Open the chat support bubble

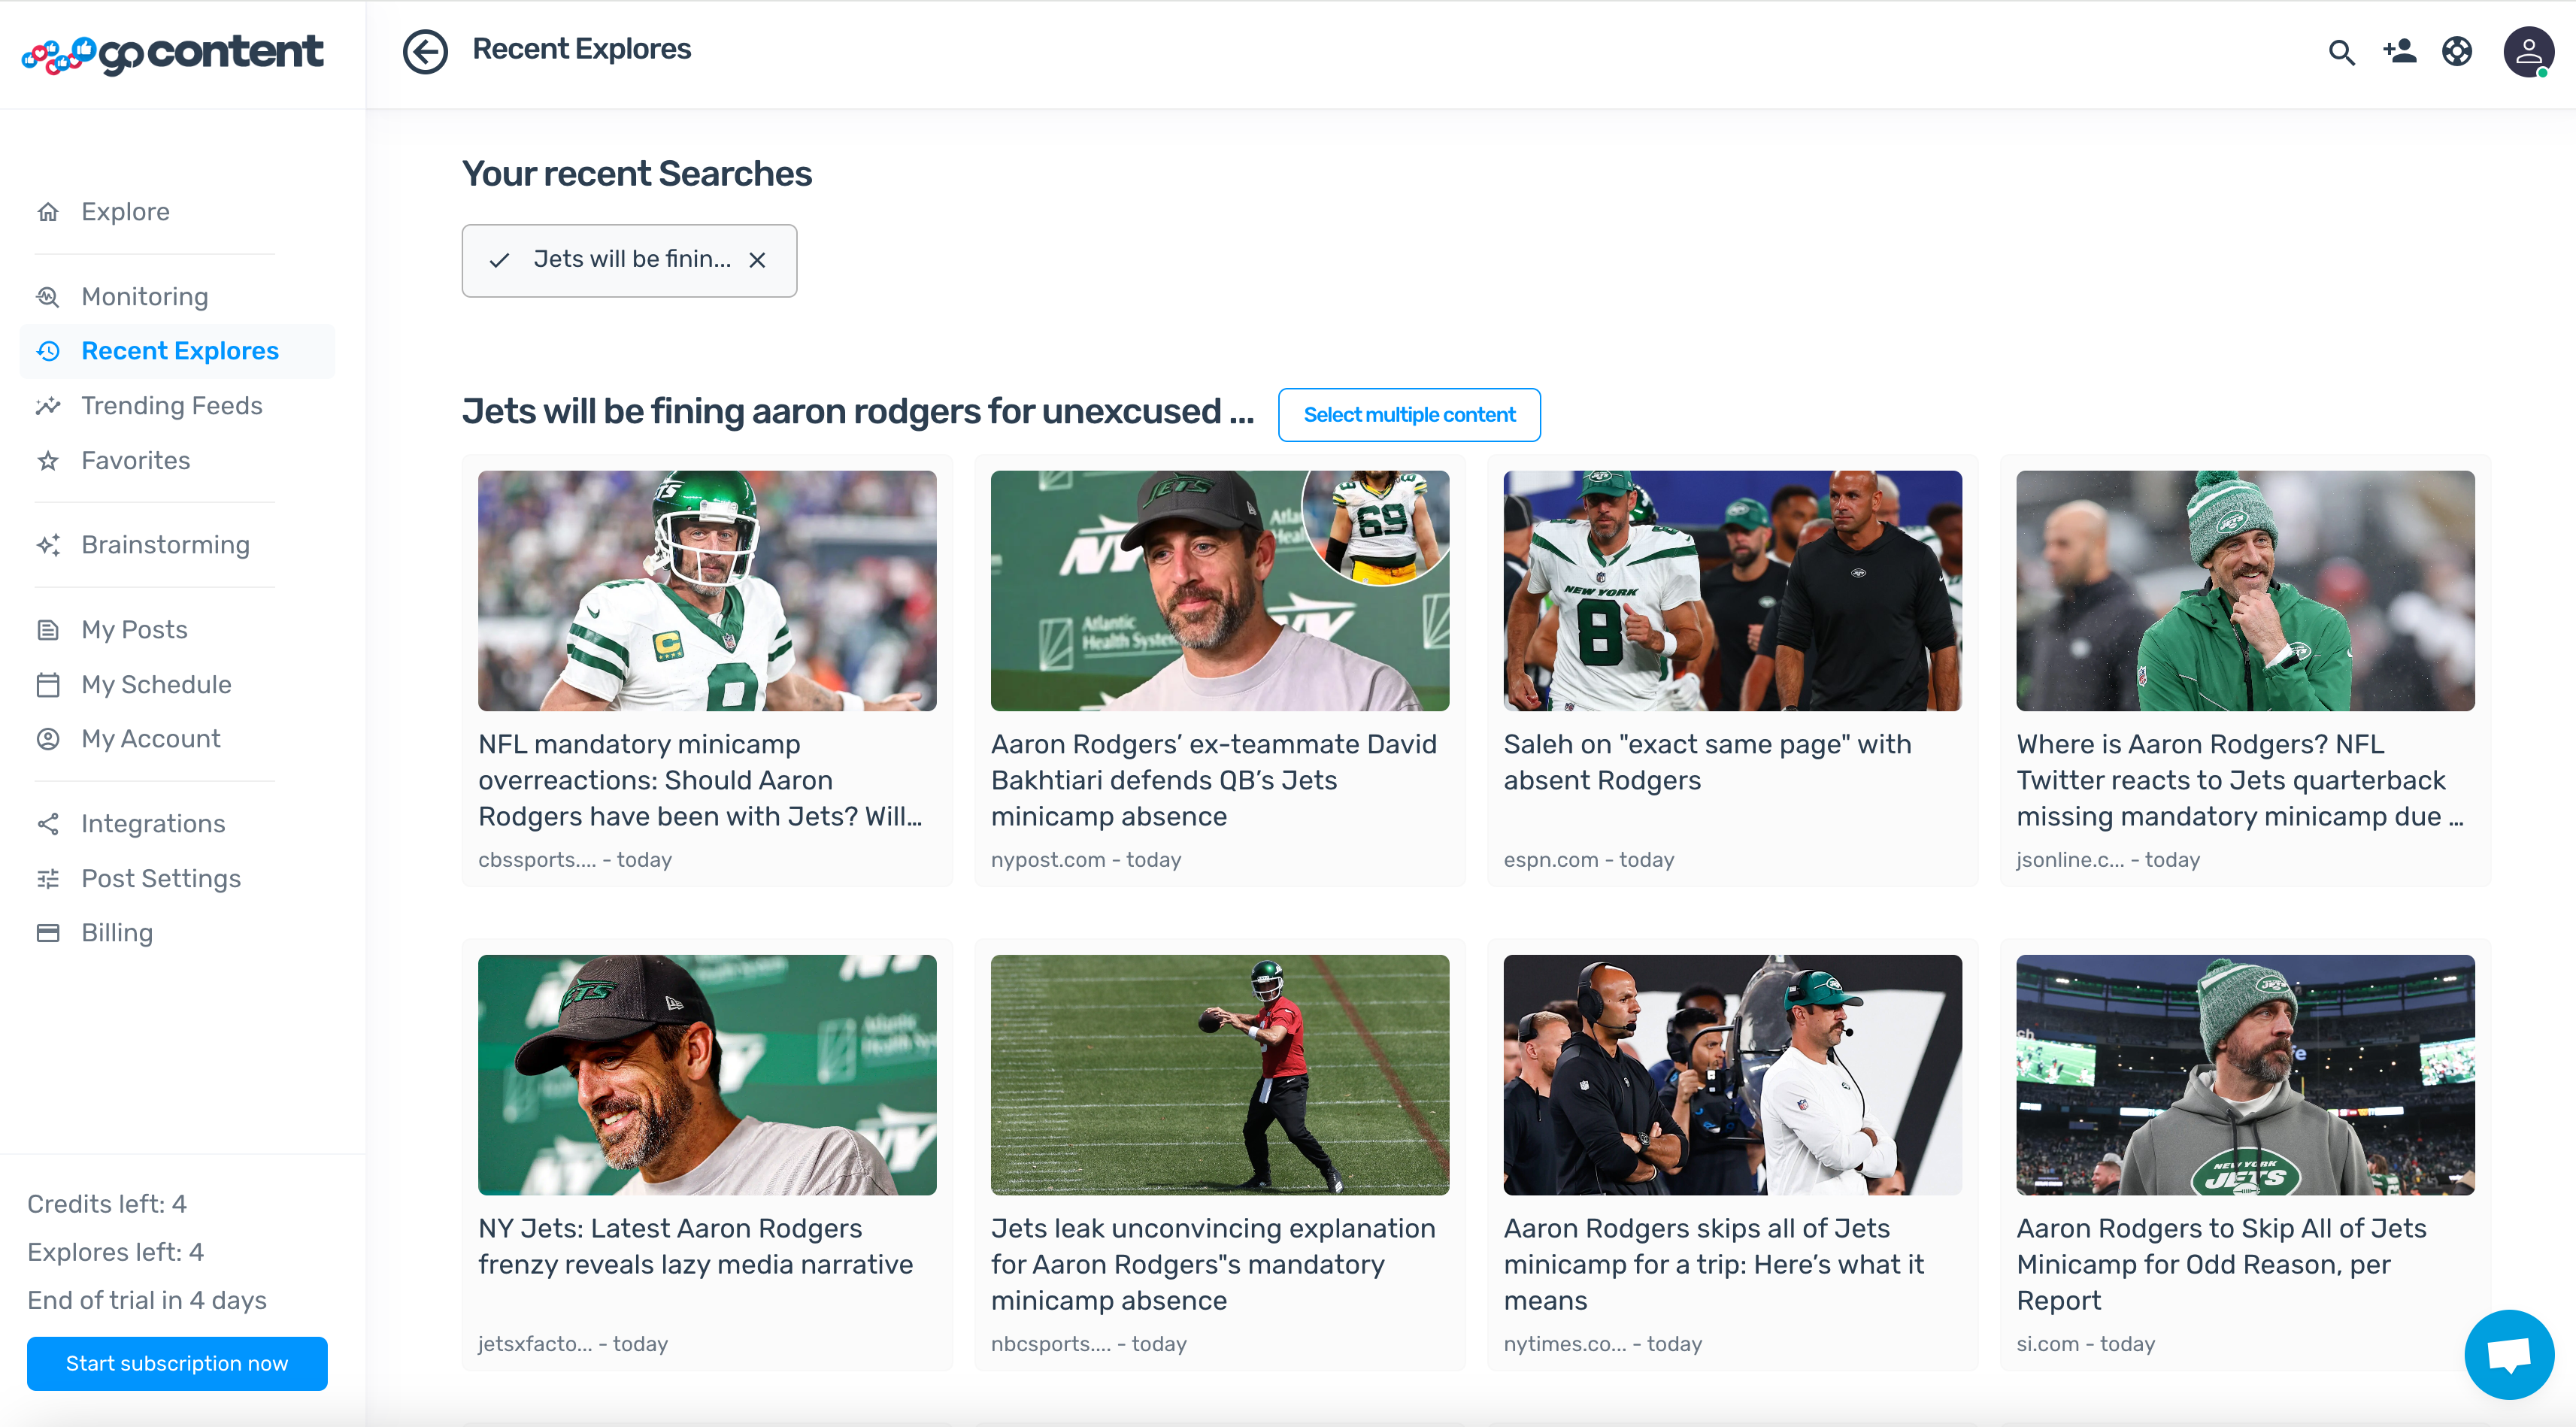2509,1354
